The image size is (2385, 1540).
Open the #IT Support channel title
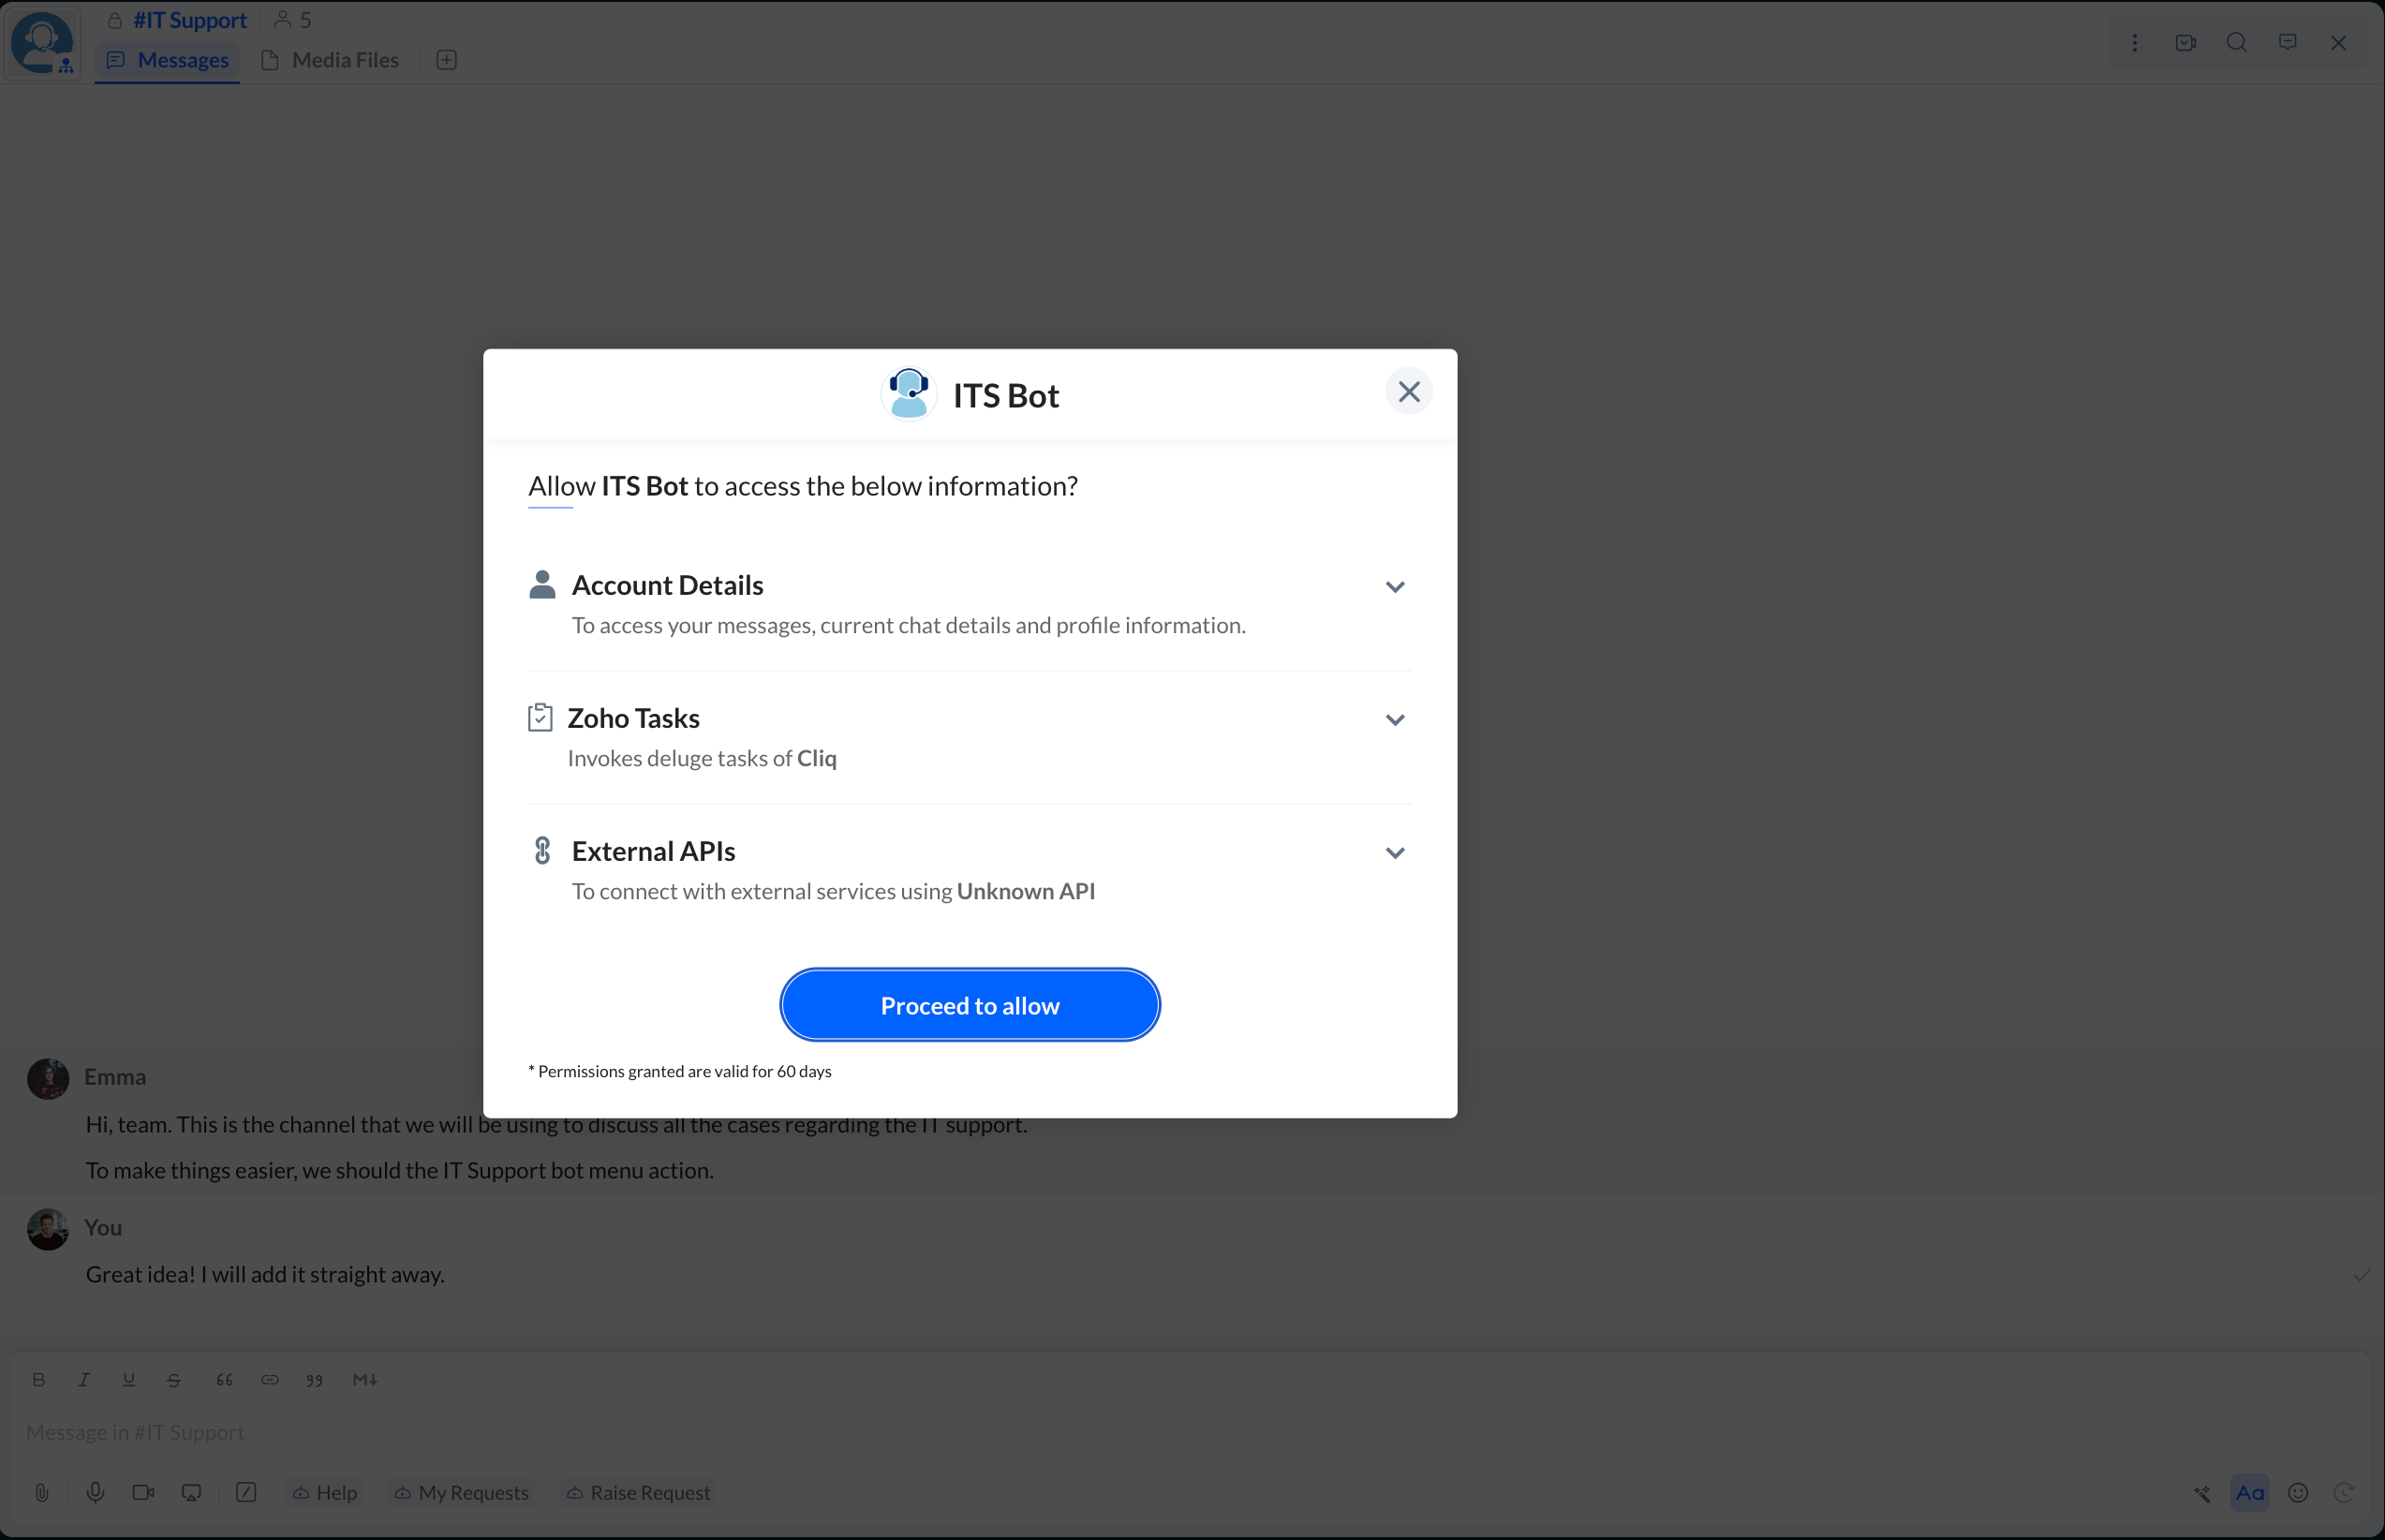(x=190, y=20)
